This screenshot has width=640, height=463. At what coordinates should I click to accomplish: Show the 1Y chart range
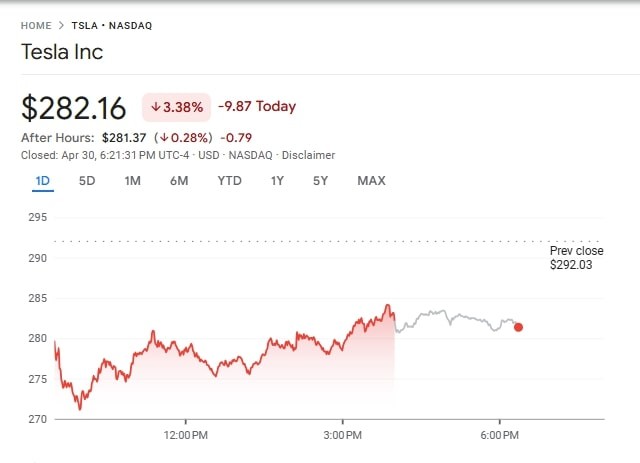click(x=277, y=181)
